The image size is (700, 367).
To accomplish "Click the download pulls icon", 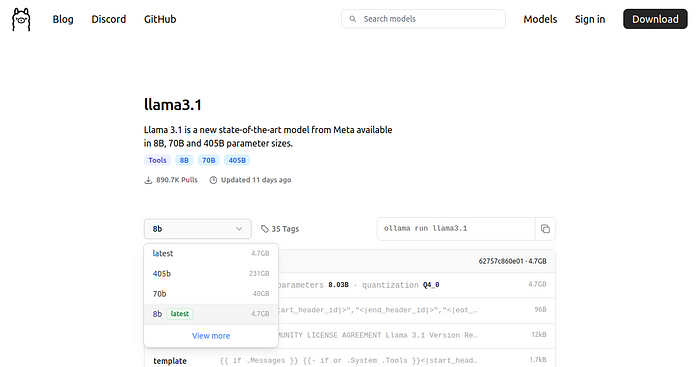I will coord(148,180).
